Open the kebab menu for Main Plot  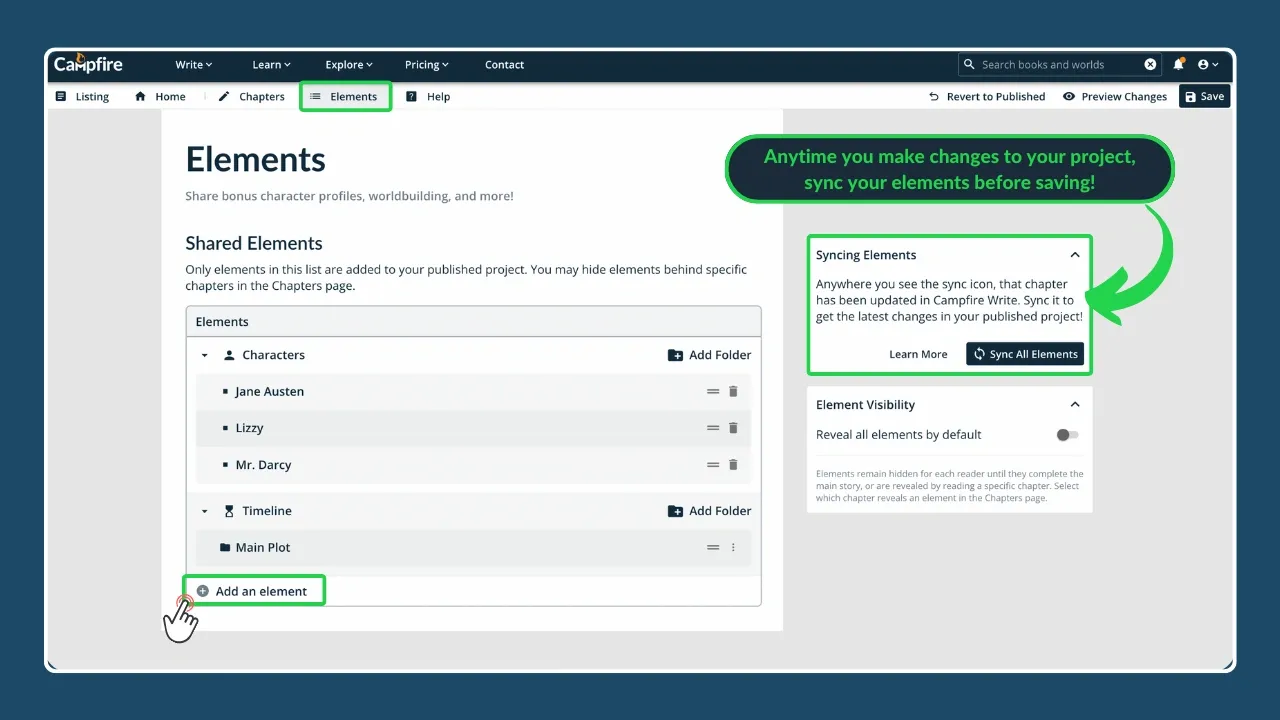[x=733, y=547]
